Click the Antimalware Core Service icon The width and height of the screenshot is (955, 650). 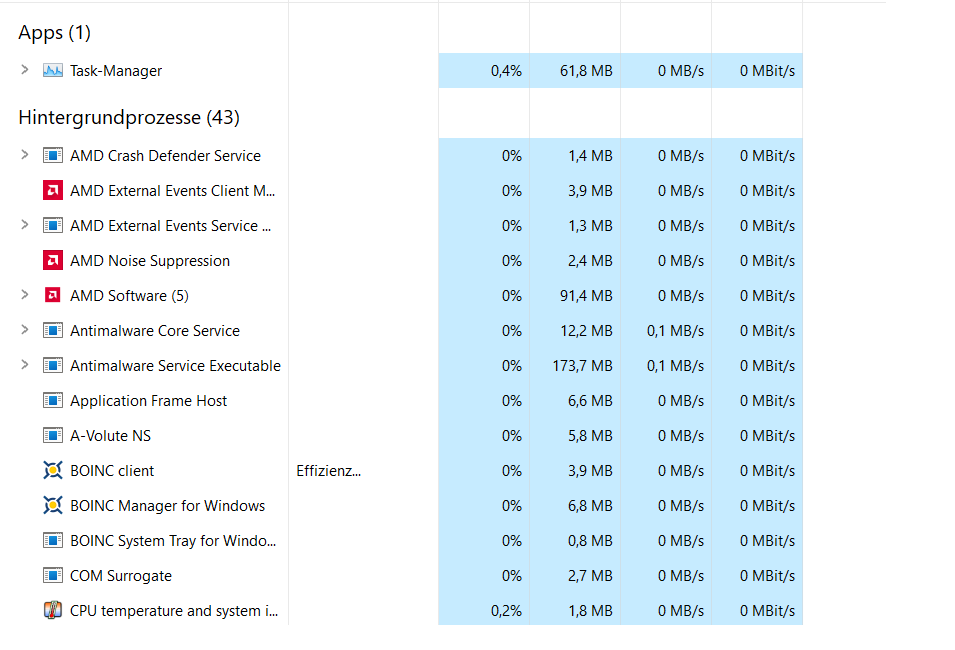(x=53, y=331)
